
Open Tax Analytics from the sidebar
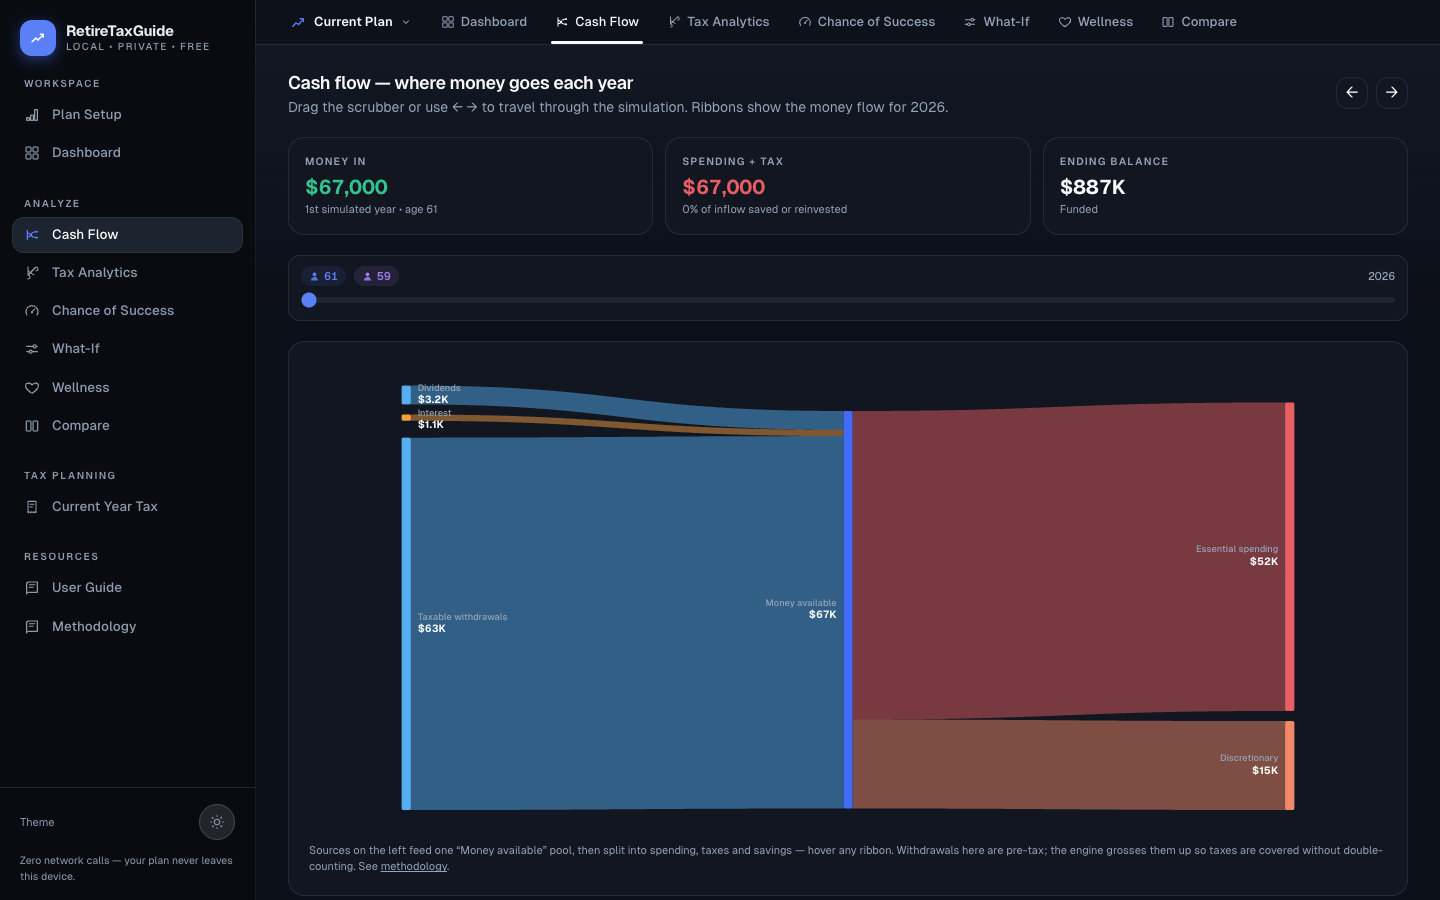pyautogui.click(x=127, y=273)
